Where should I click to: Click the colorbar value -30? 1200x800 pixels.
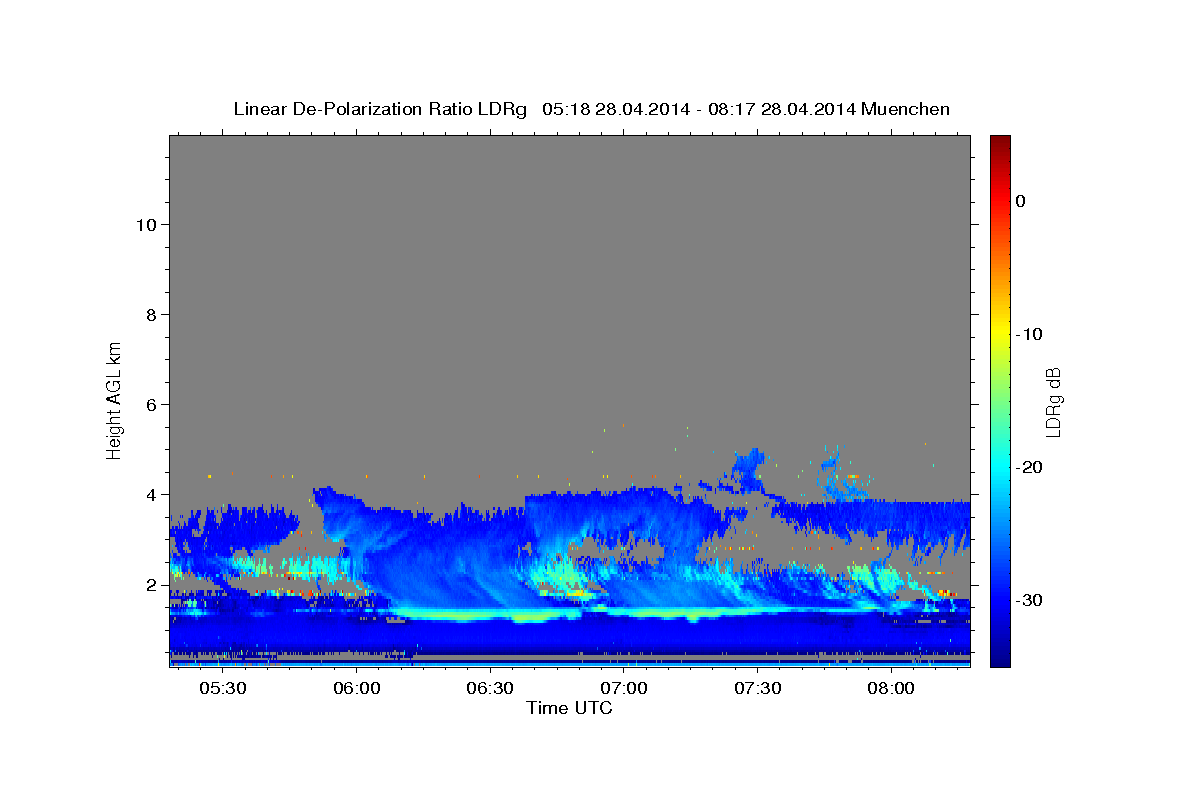point(1029,600)
